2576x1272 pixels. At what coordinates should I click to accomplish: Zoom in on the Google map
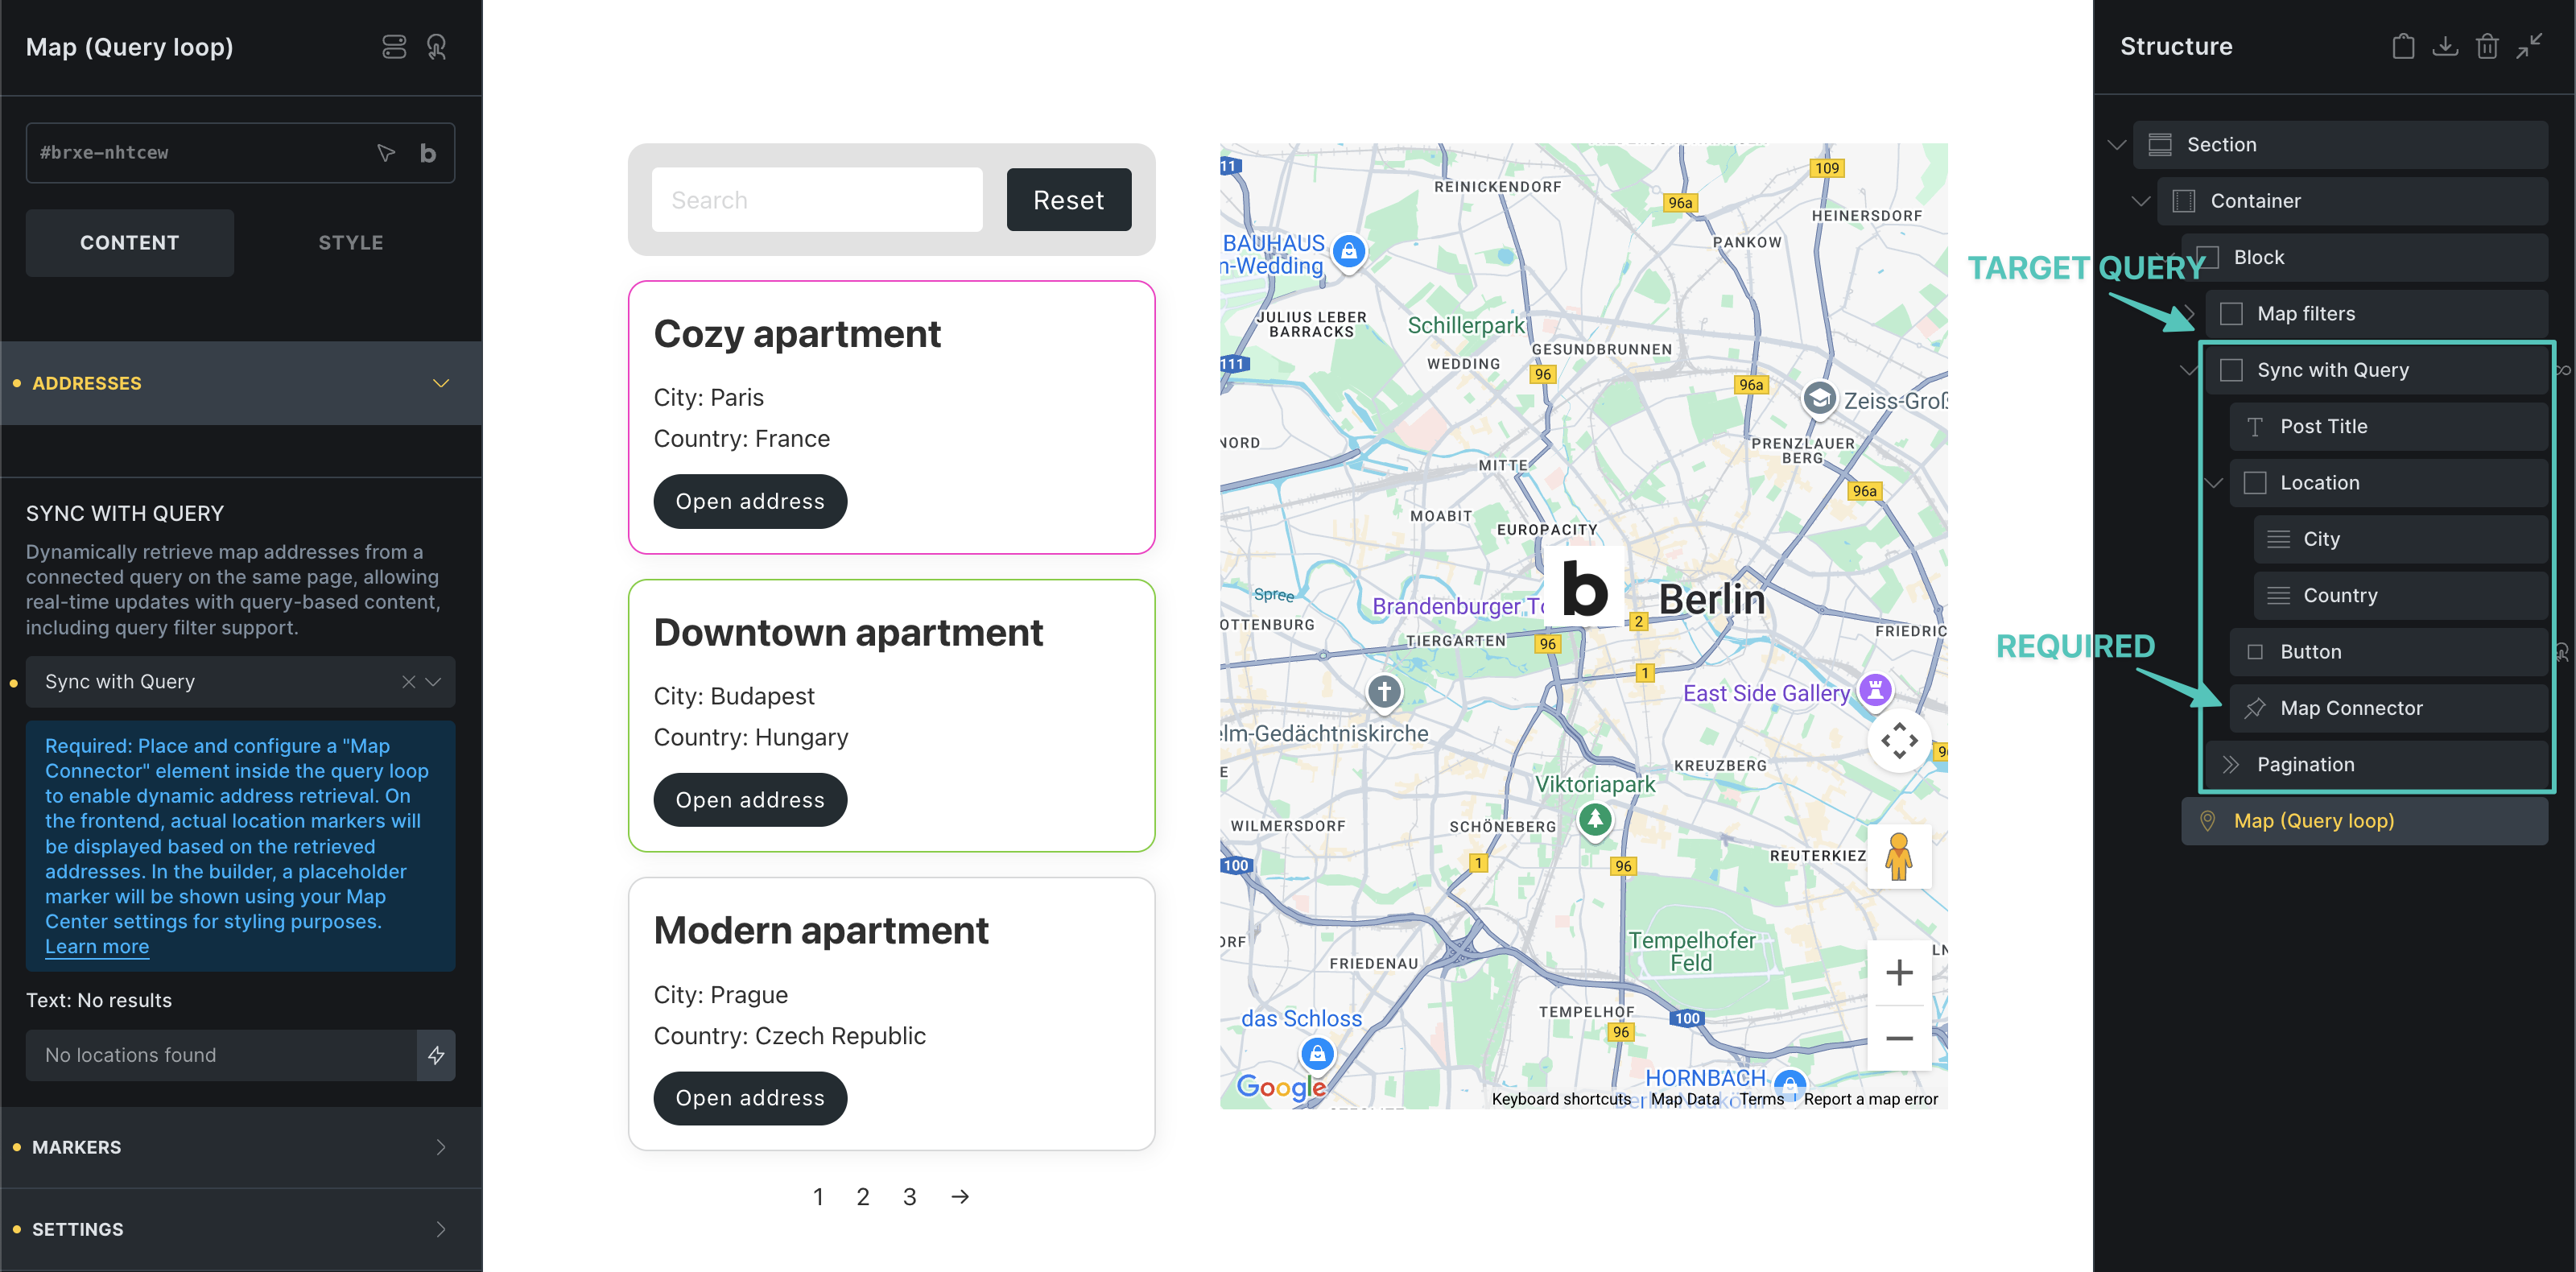click(1898, 972)
